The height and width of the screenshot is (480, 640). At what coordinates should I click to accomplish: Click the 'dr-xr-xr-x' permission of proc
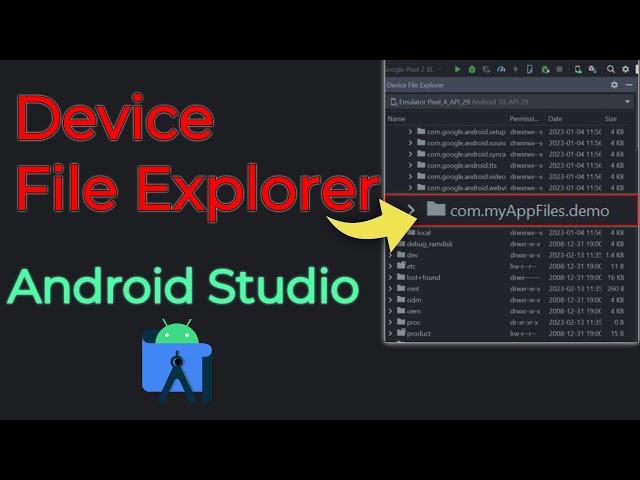pyautogui.click(x=524, y=322)
